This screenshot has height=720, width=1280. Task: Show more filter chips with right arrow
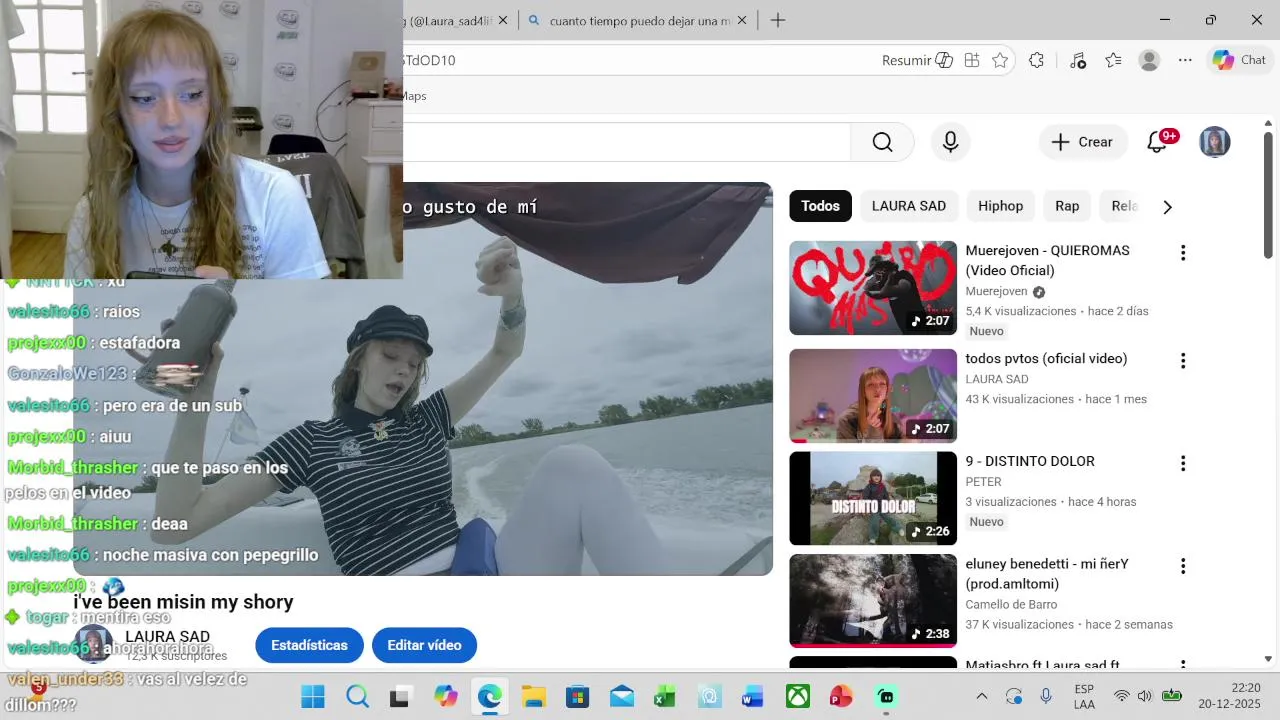[x=1167, y=207]
